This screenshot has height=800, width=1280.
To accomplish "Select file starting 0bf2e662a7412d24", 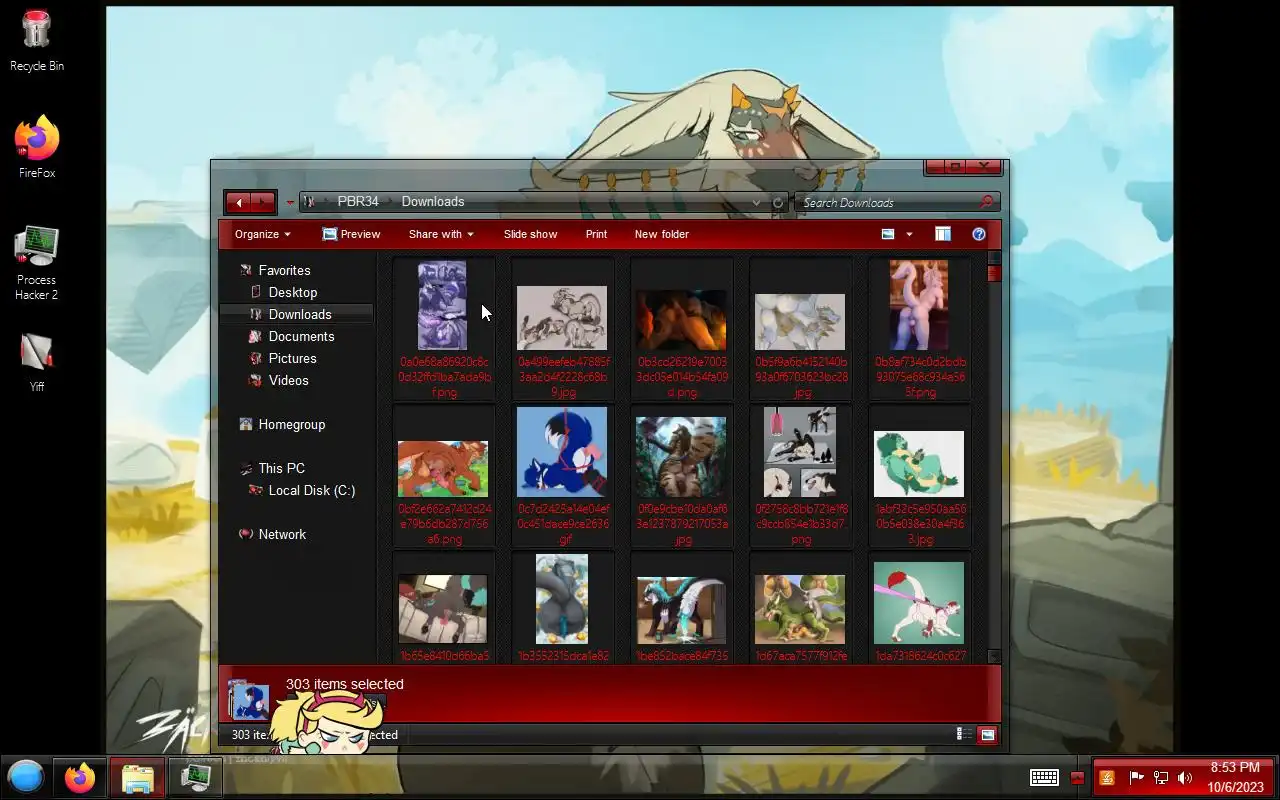I will 443,476.
